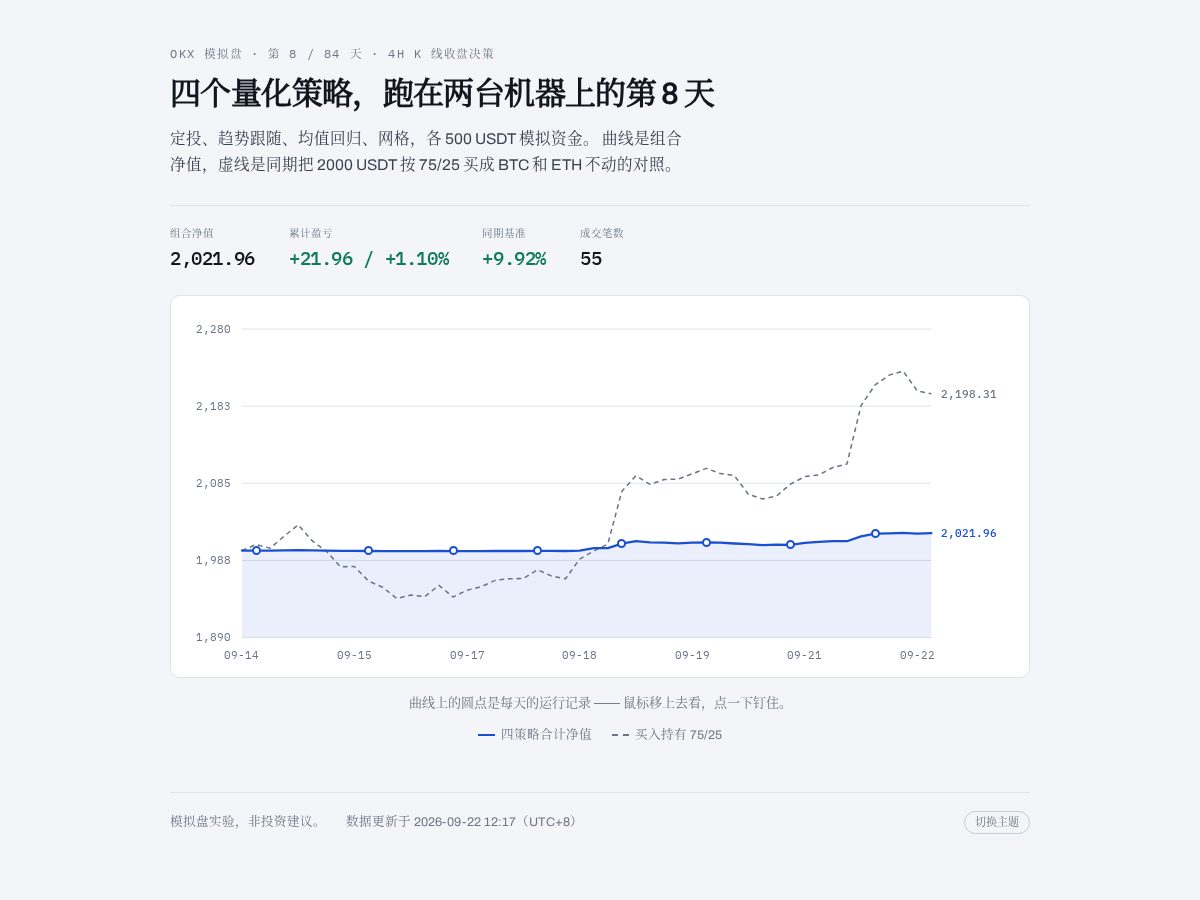This screenshot has height=900, width=1200.
Task: Click the chart hint text about 圆点
Action: pos(600,703)
